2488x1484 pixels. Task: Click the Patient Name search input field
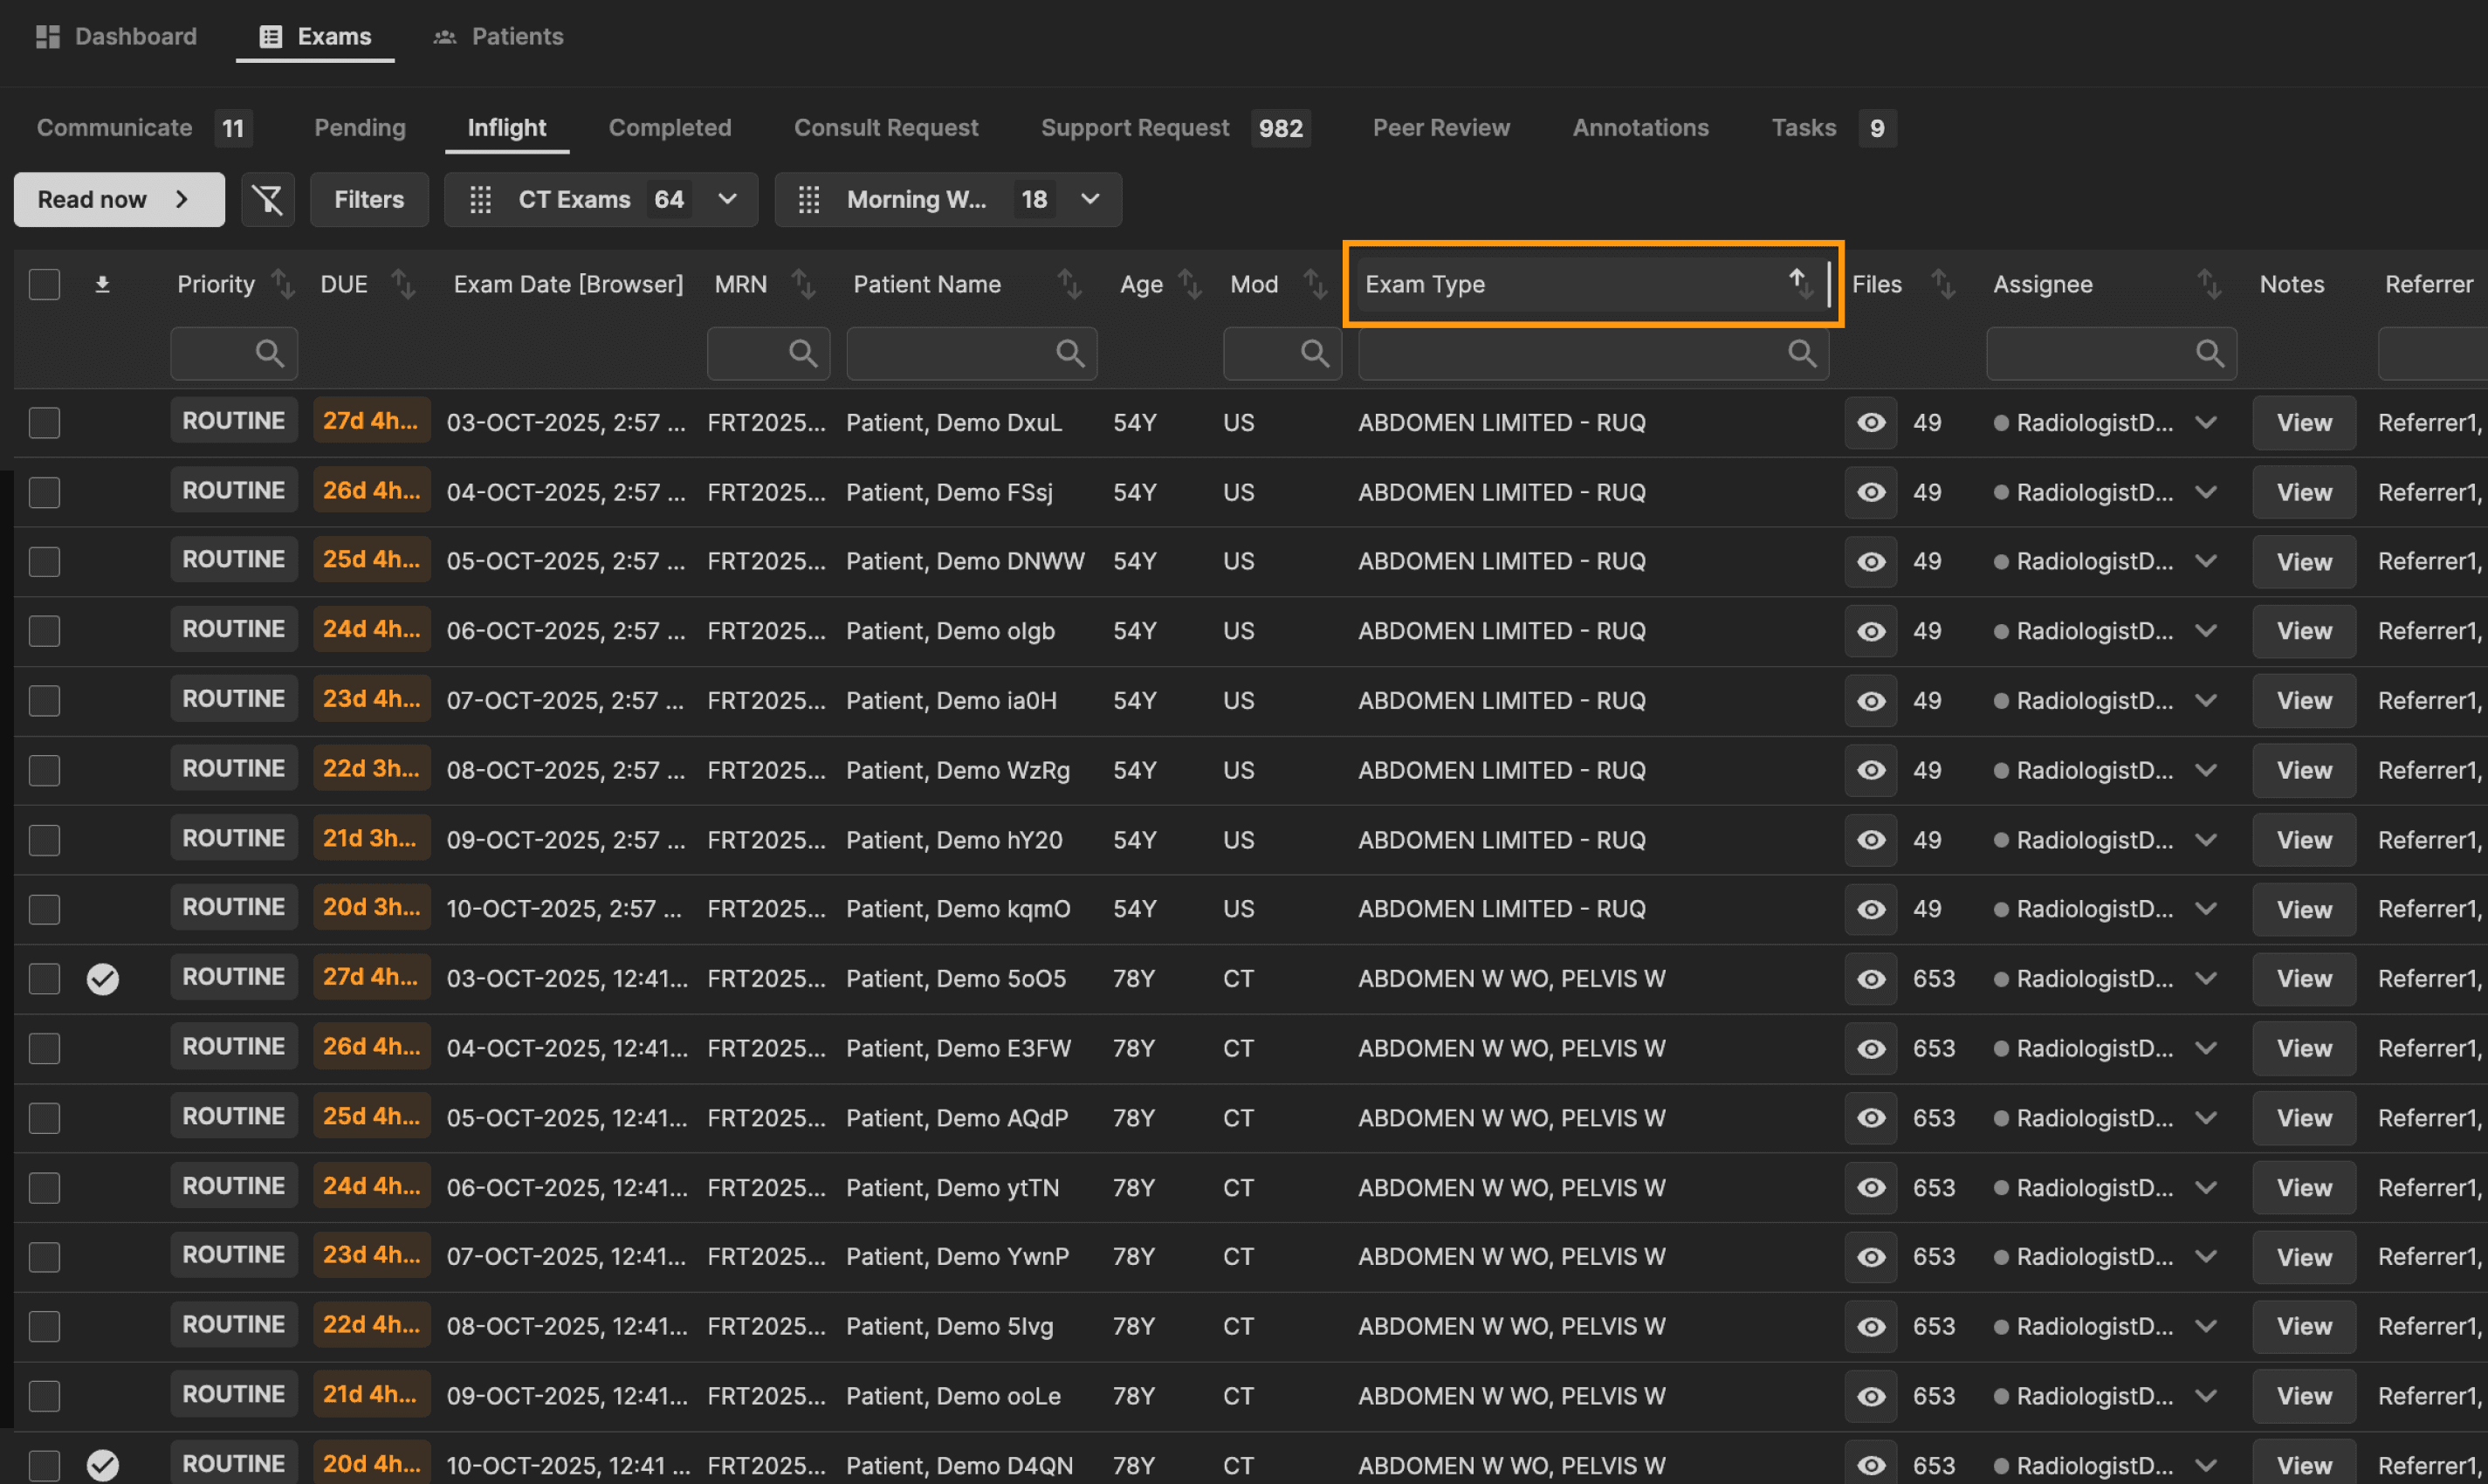[950, 353]
